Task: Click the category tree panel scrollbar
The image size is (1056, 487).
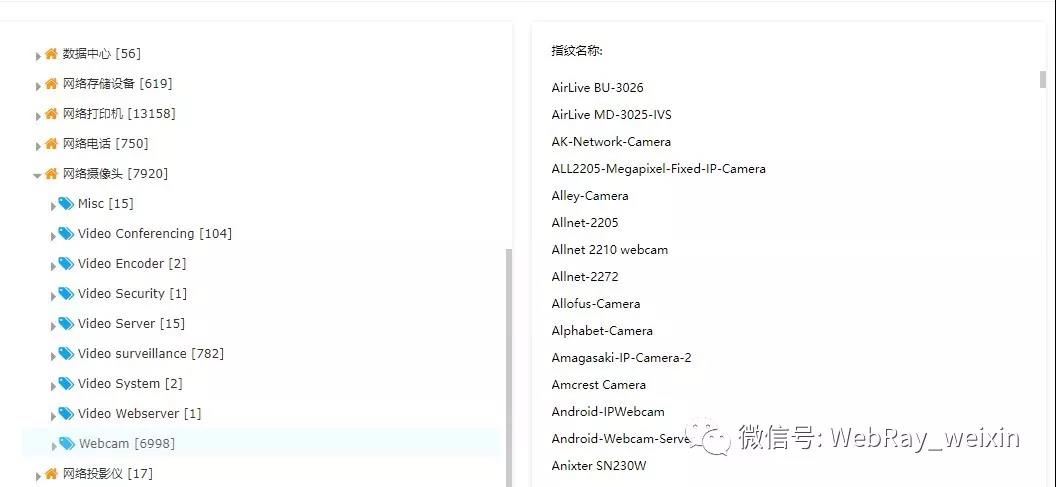Action: [x=508, y=367]
